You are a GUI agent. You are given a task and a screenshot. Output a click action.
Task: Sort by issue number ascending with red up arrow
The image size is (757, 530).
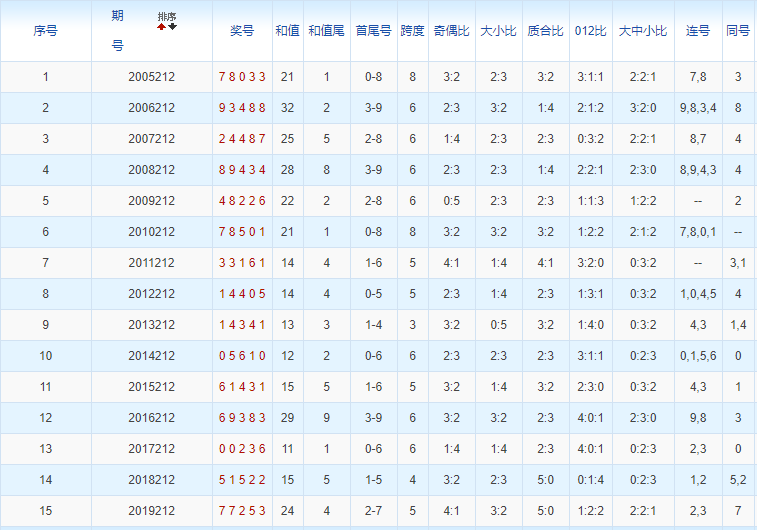[161, 27]
